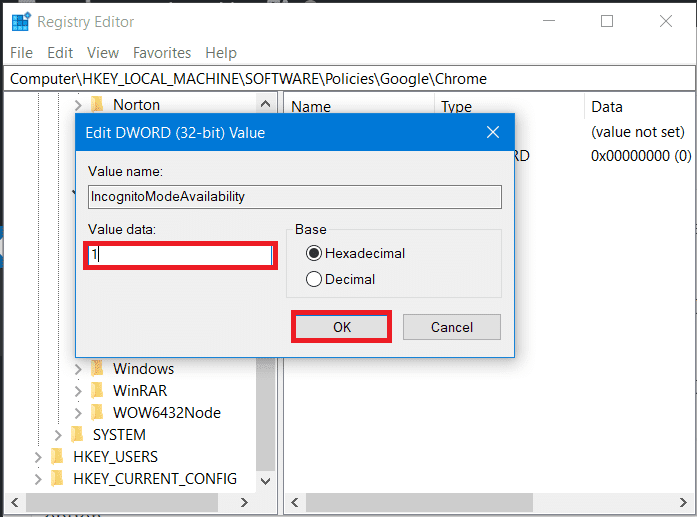Click the values pane scroll right arrow
This screenshot has height=517, width=697.
(x=683, y=502)
